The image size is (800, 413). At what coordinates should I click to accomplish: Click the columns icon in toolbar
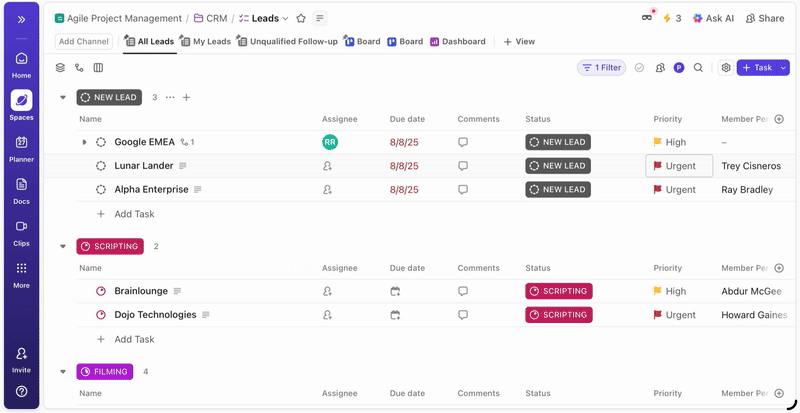pos(98,68)
